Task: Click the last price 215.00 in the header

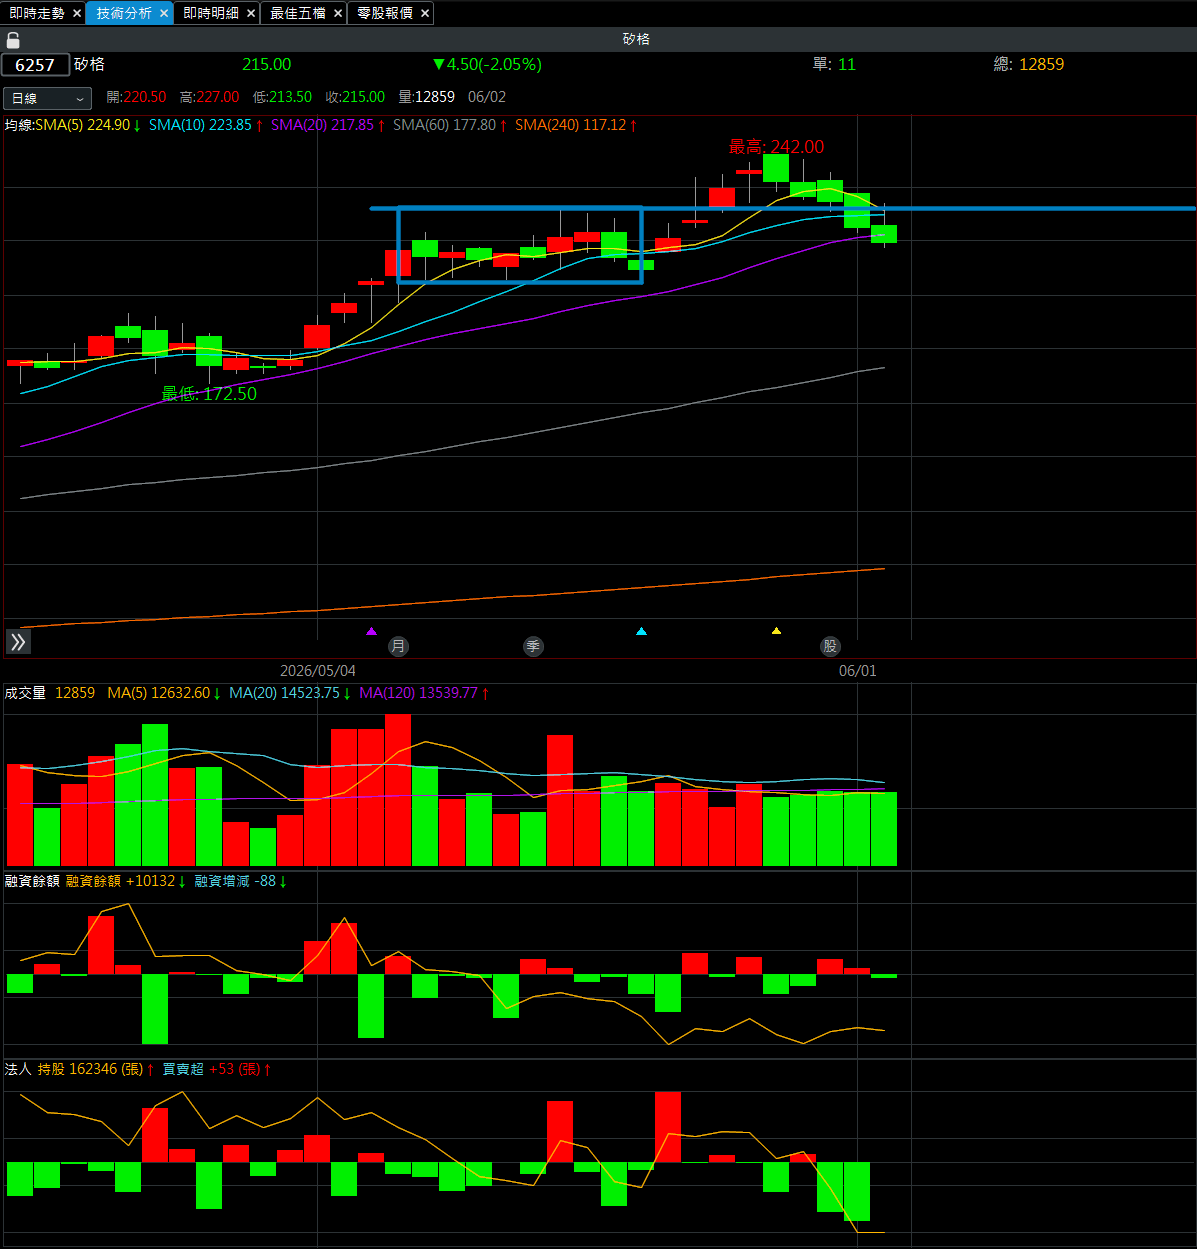Action: (x=267, y=64)
